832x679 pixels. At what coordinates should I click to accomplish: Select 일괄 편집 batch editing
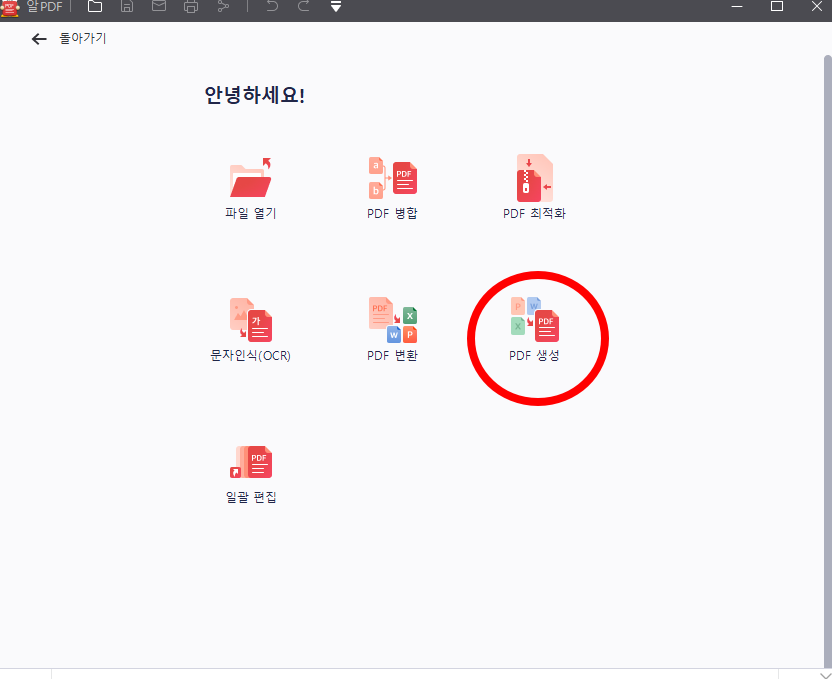pyautogui.click(x=249, y=471)
